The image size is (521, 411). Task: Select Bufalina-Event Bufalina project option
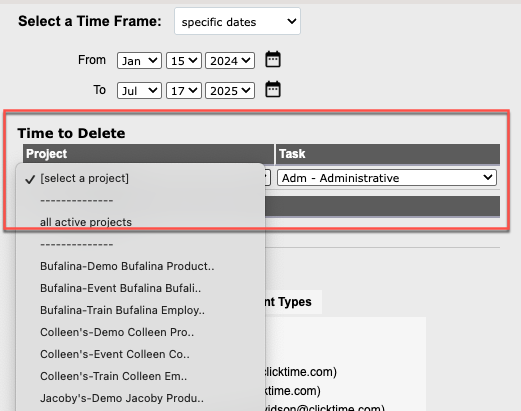[140, 288]
